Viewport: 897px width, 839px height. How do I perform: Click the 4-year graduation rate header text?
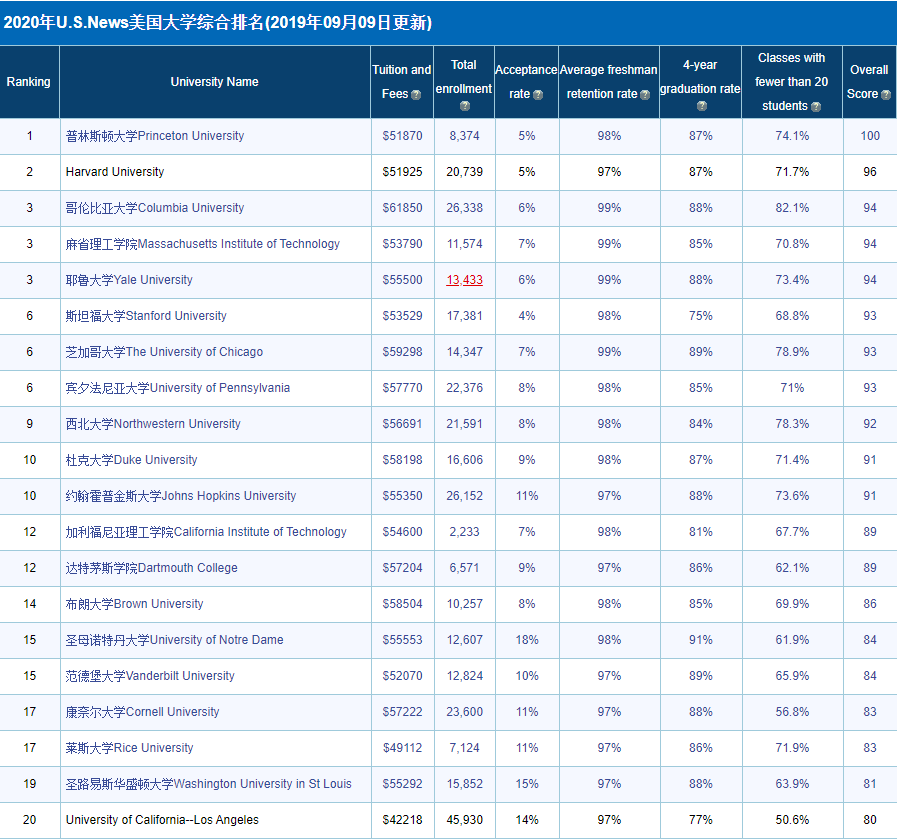coord(700,77)
